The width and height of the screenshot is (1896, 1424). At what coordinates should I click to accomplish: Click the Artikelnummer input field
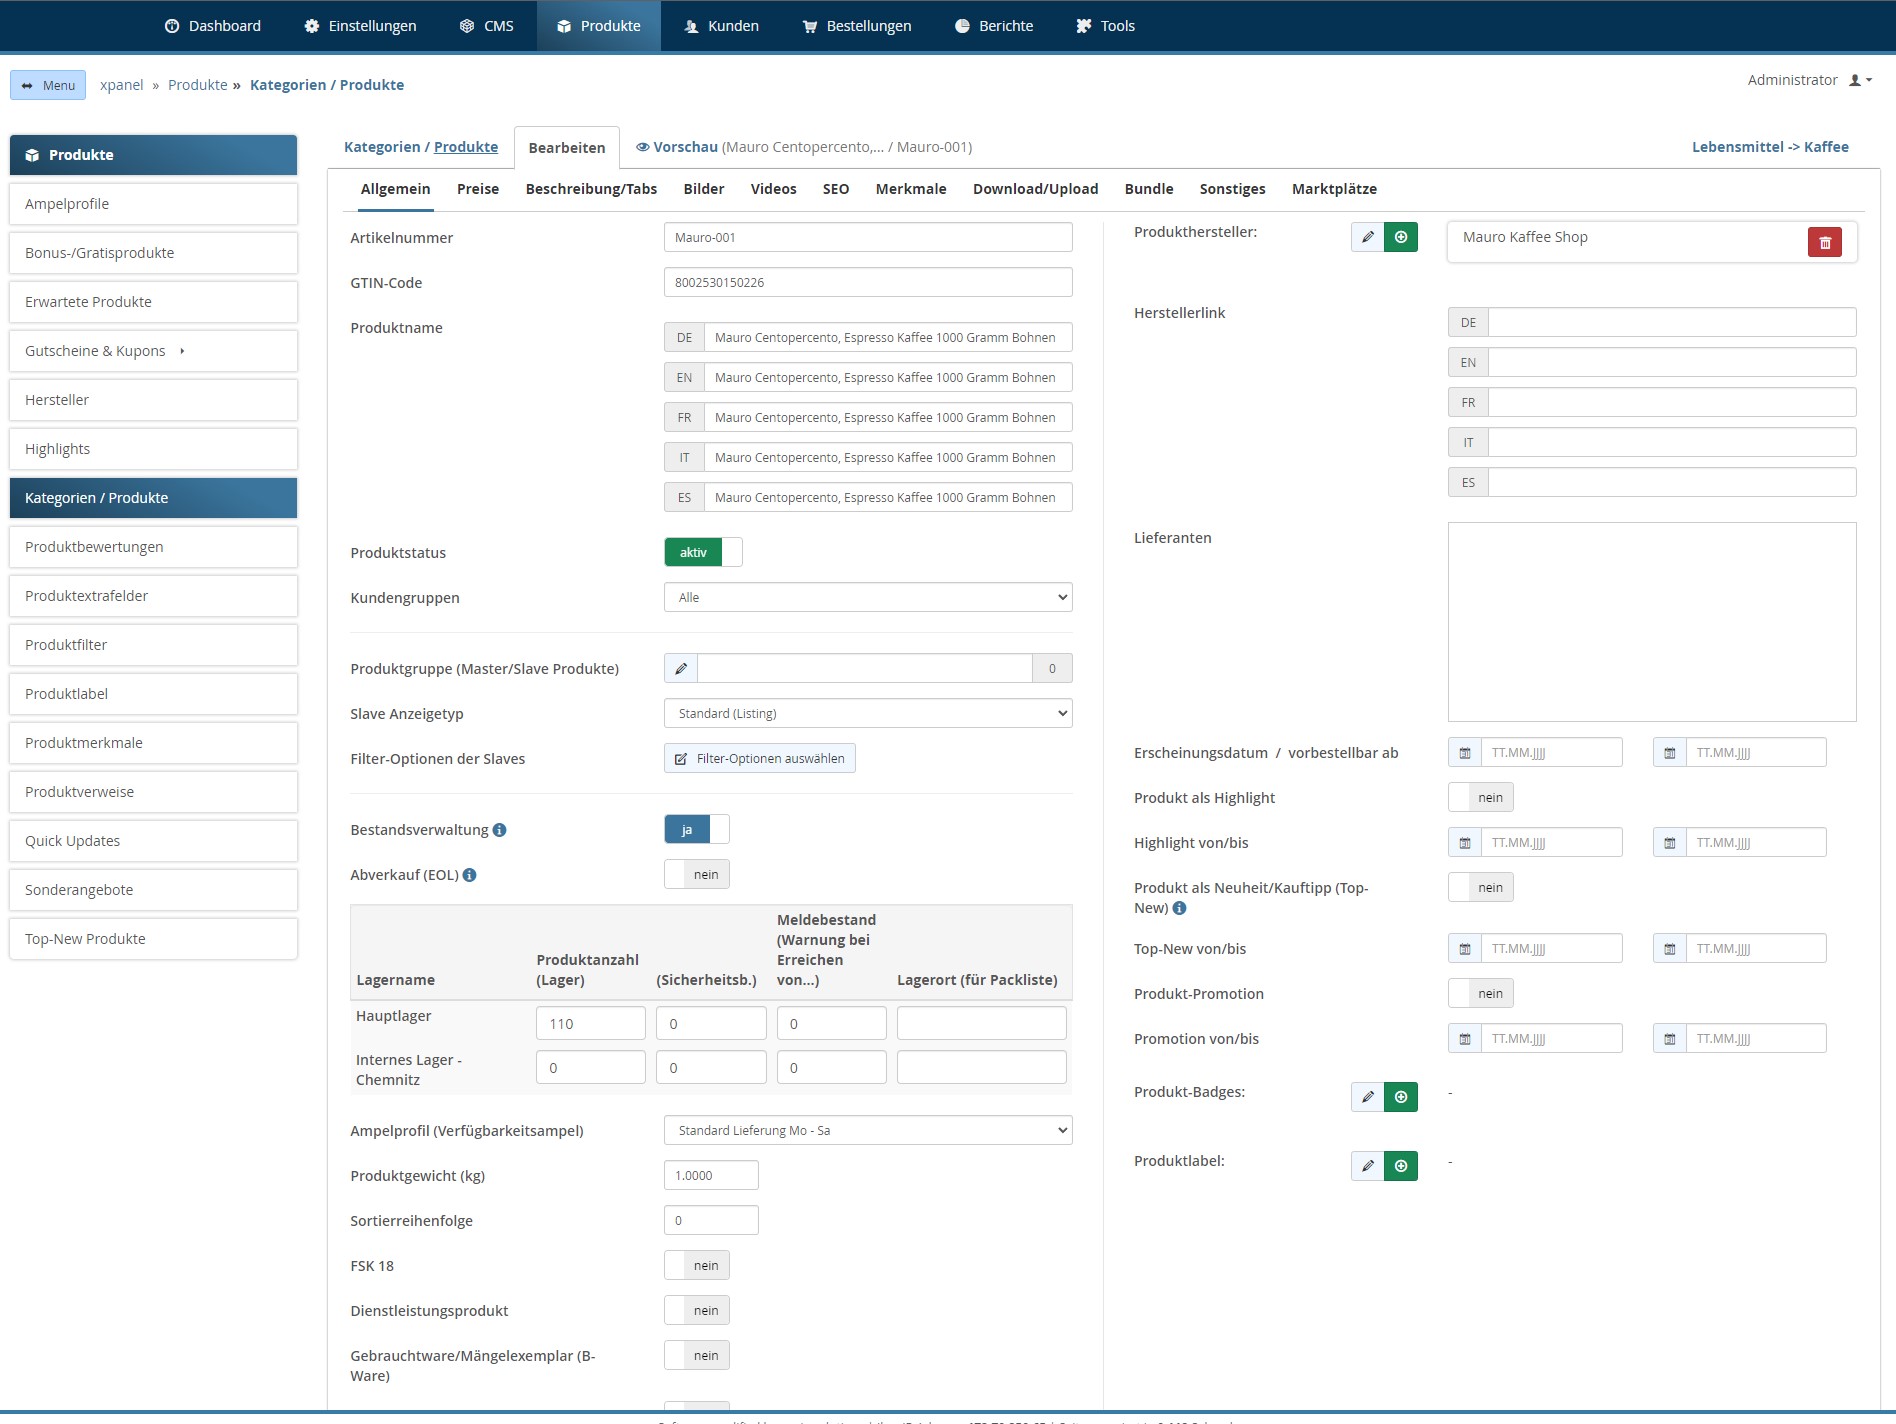point(868,237)
